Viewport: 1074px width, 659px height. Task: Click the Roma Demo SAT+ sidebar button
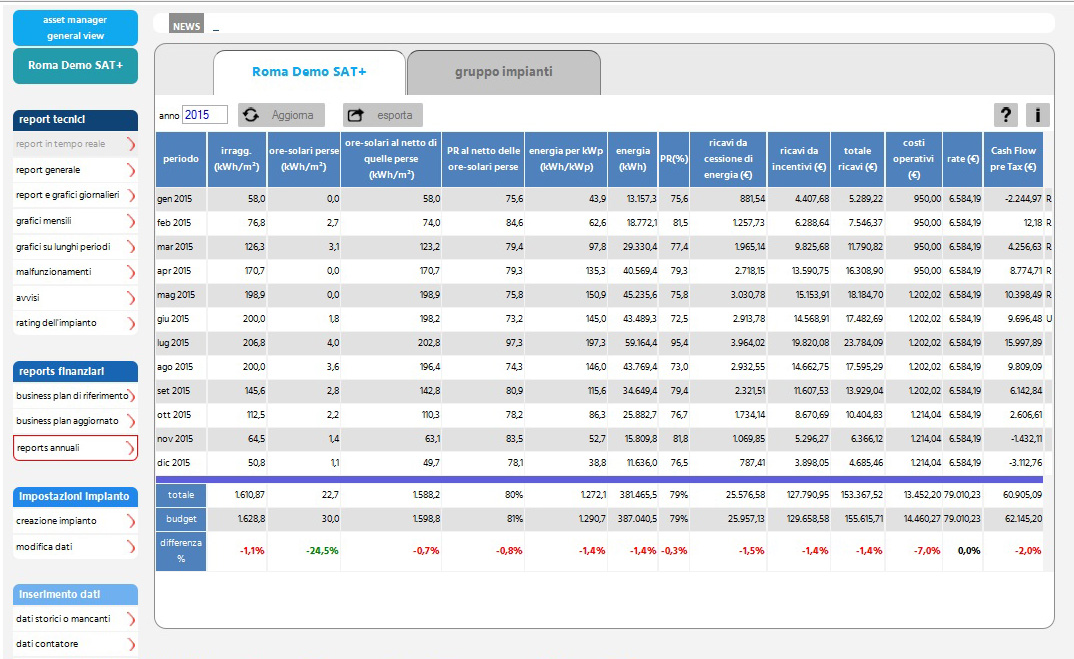point(75,66)
